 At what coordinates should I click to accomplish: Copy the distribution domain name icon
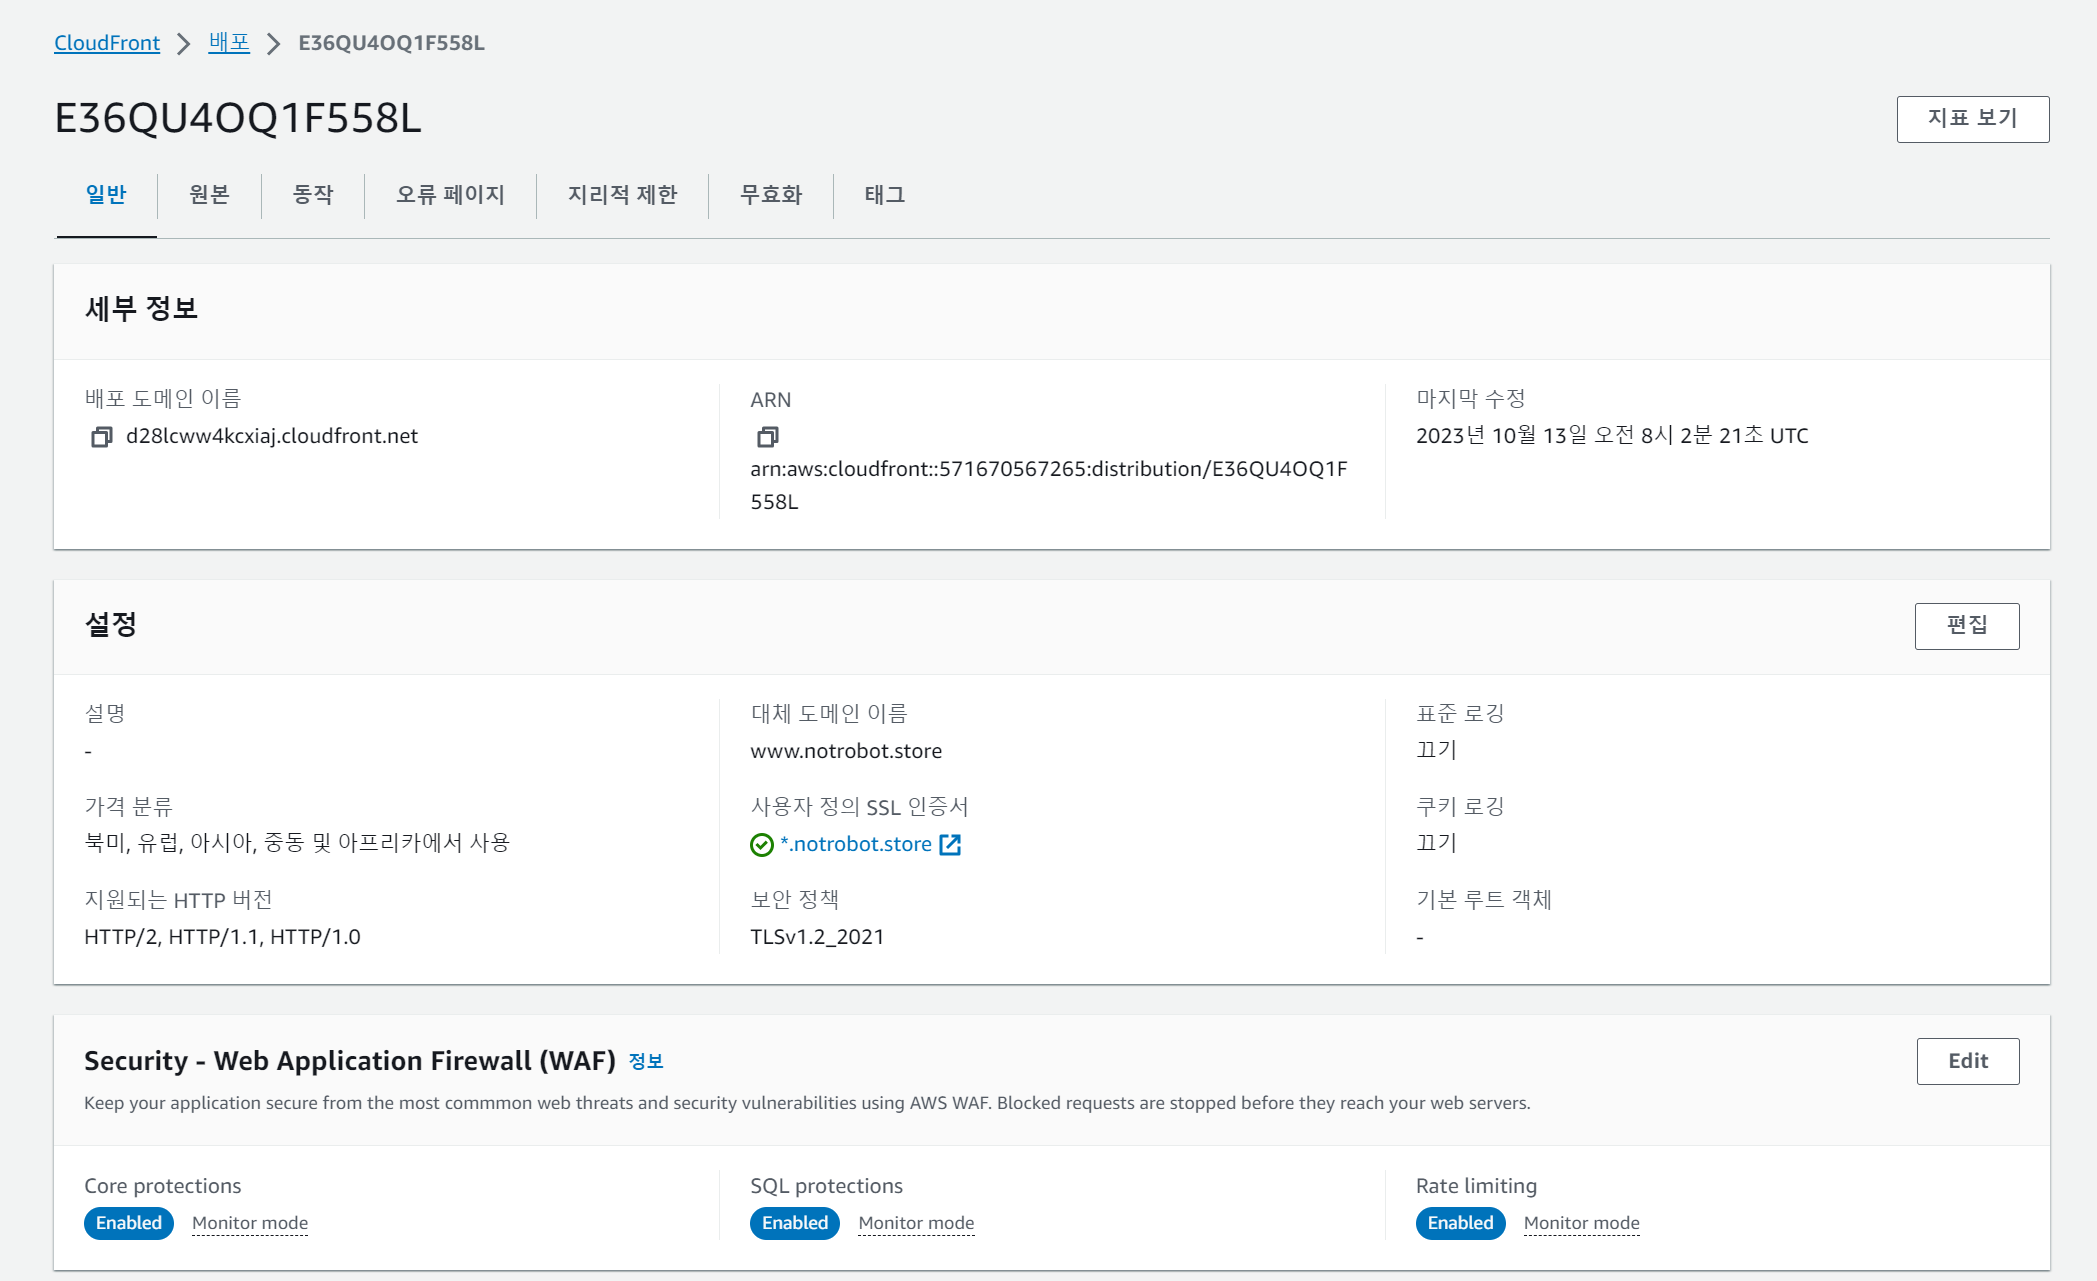101,437
